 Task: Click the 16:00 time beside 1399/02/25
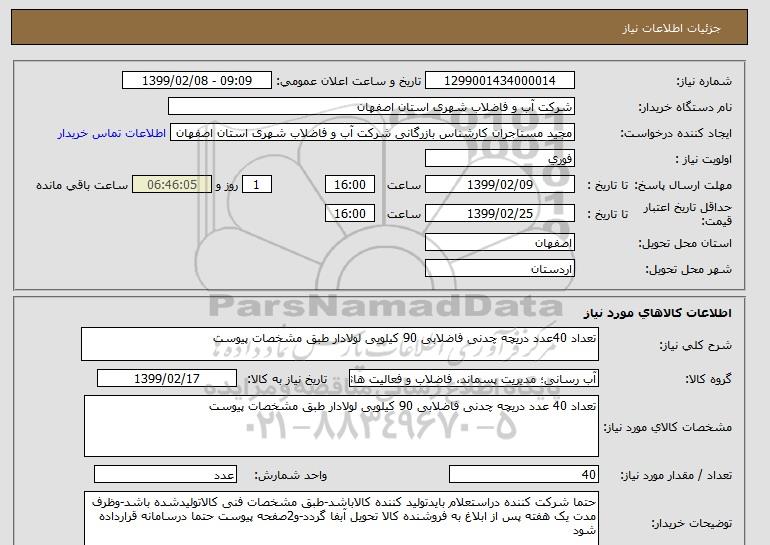(350, 214)
